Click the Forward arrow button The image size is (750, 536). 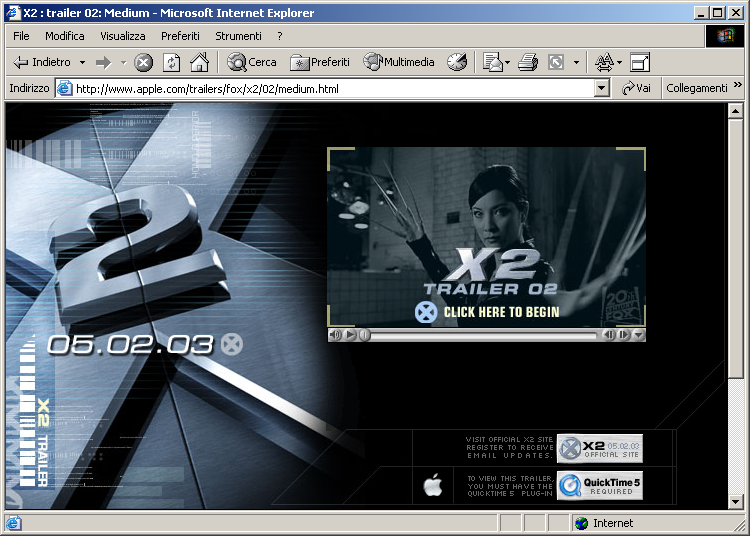103,63
